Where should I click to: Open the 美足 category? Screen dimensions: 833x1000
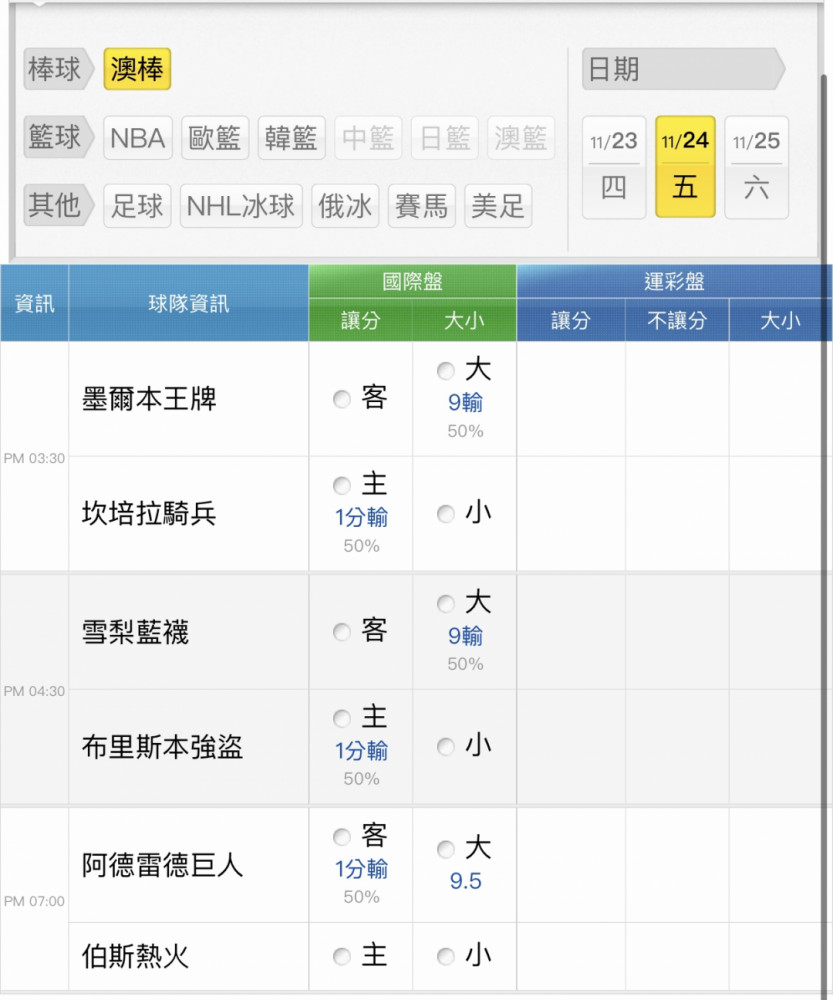click(498, 206)
